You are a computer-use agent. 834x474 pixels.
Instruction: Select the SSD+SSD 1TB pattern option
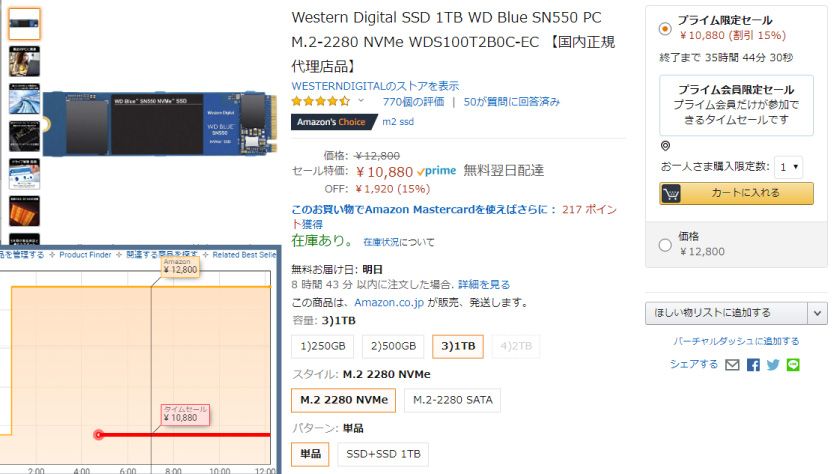coord(383,454)
